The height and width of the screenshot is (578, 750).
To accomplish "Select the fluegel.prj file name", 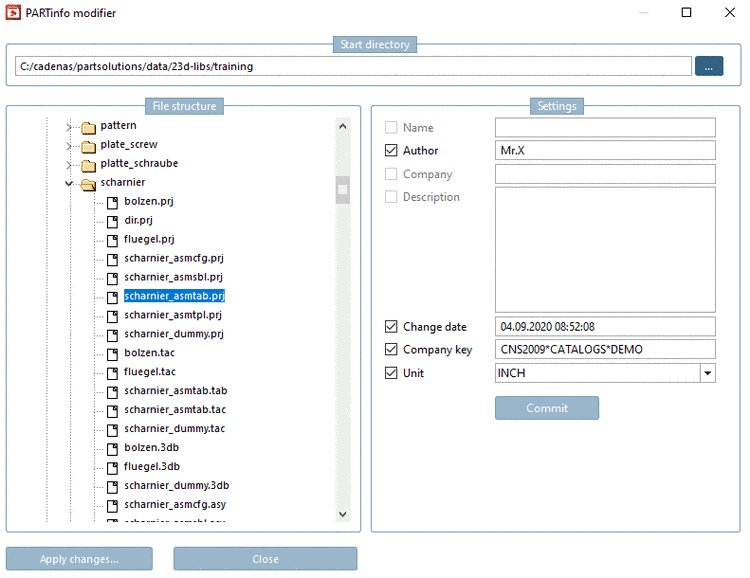I will click(x=149, y=239).
